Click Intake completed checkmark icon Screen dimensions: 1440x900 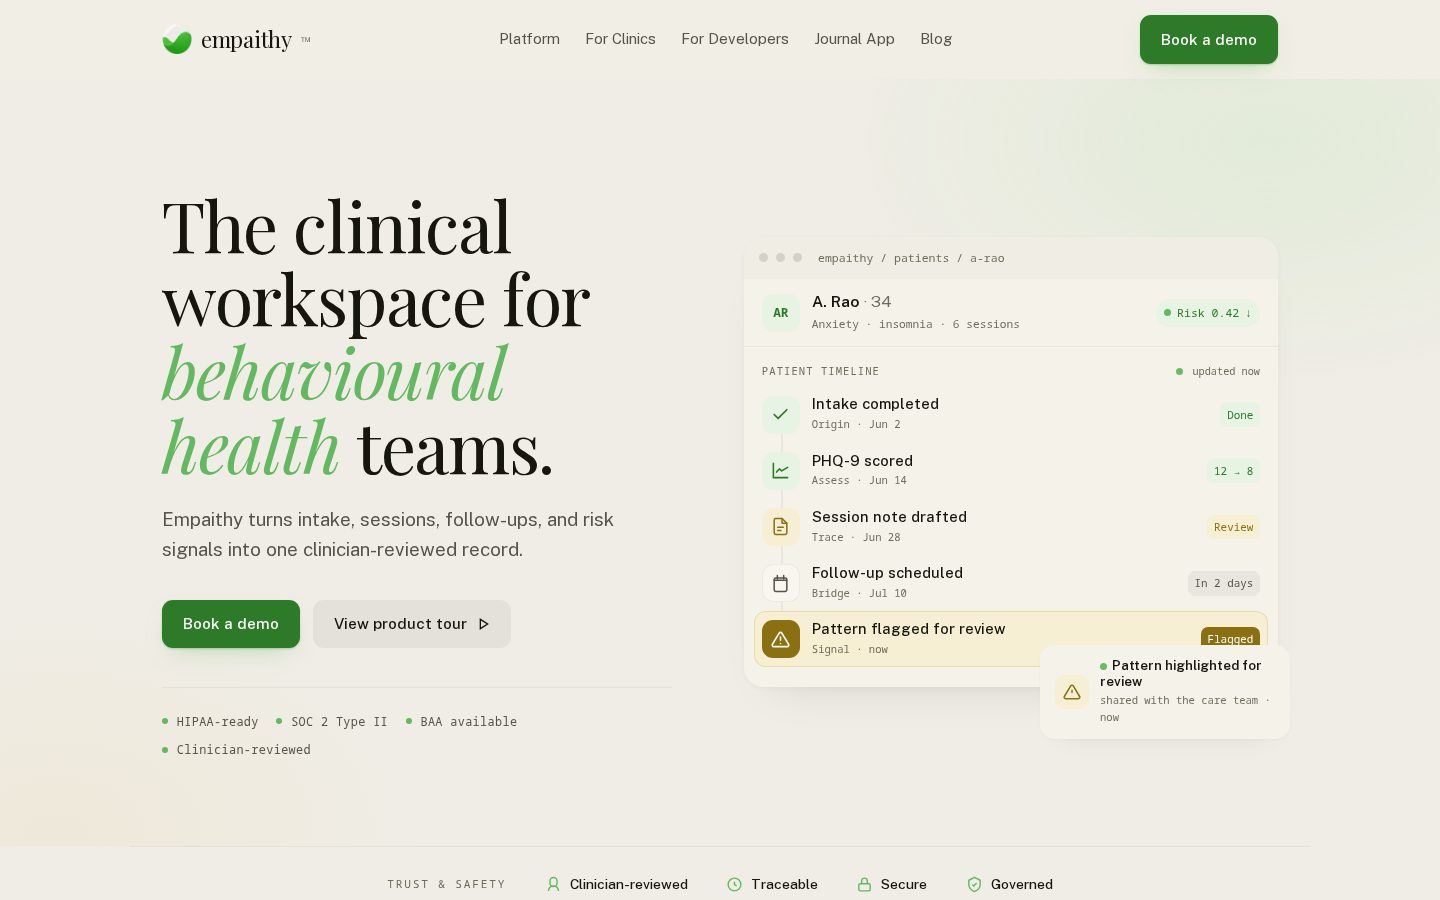(x=780, y=414)
